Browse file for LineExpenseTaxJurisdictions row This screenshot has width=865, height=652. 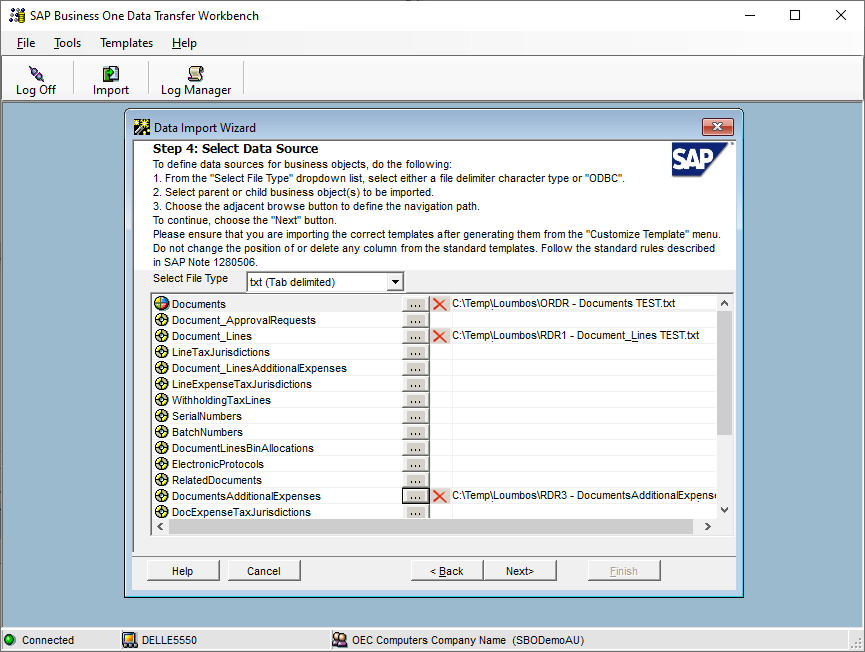coord(415,384)
